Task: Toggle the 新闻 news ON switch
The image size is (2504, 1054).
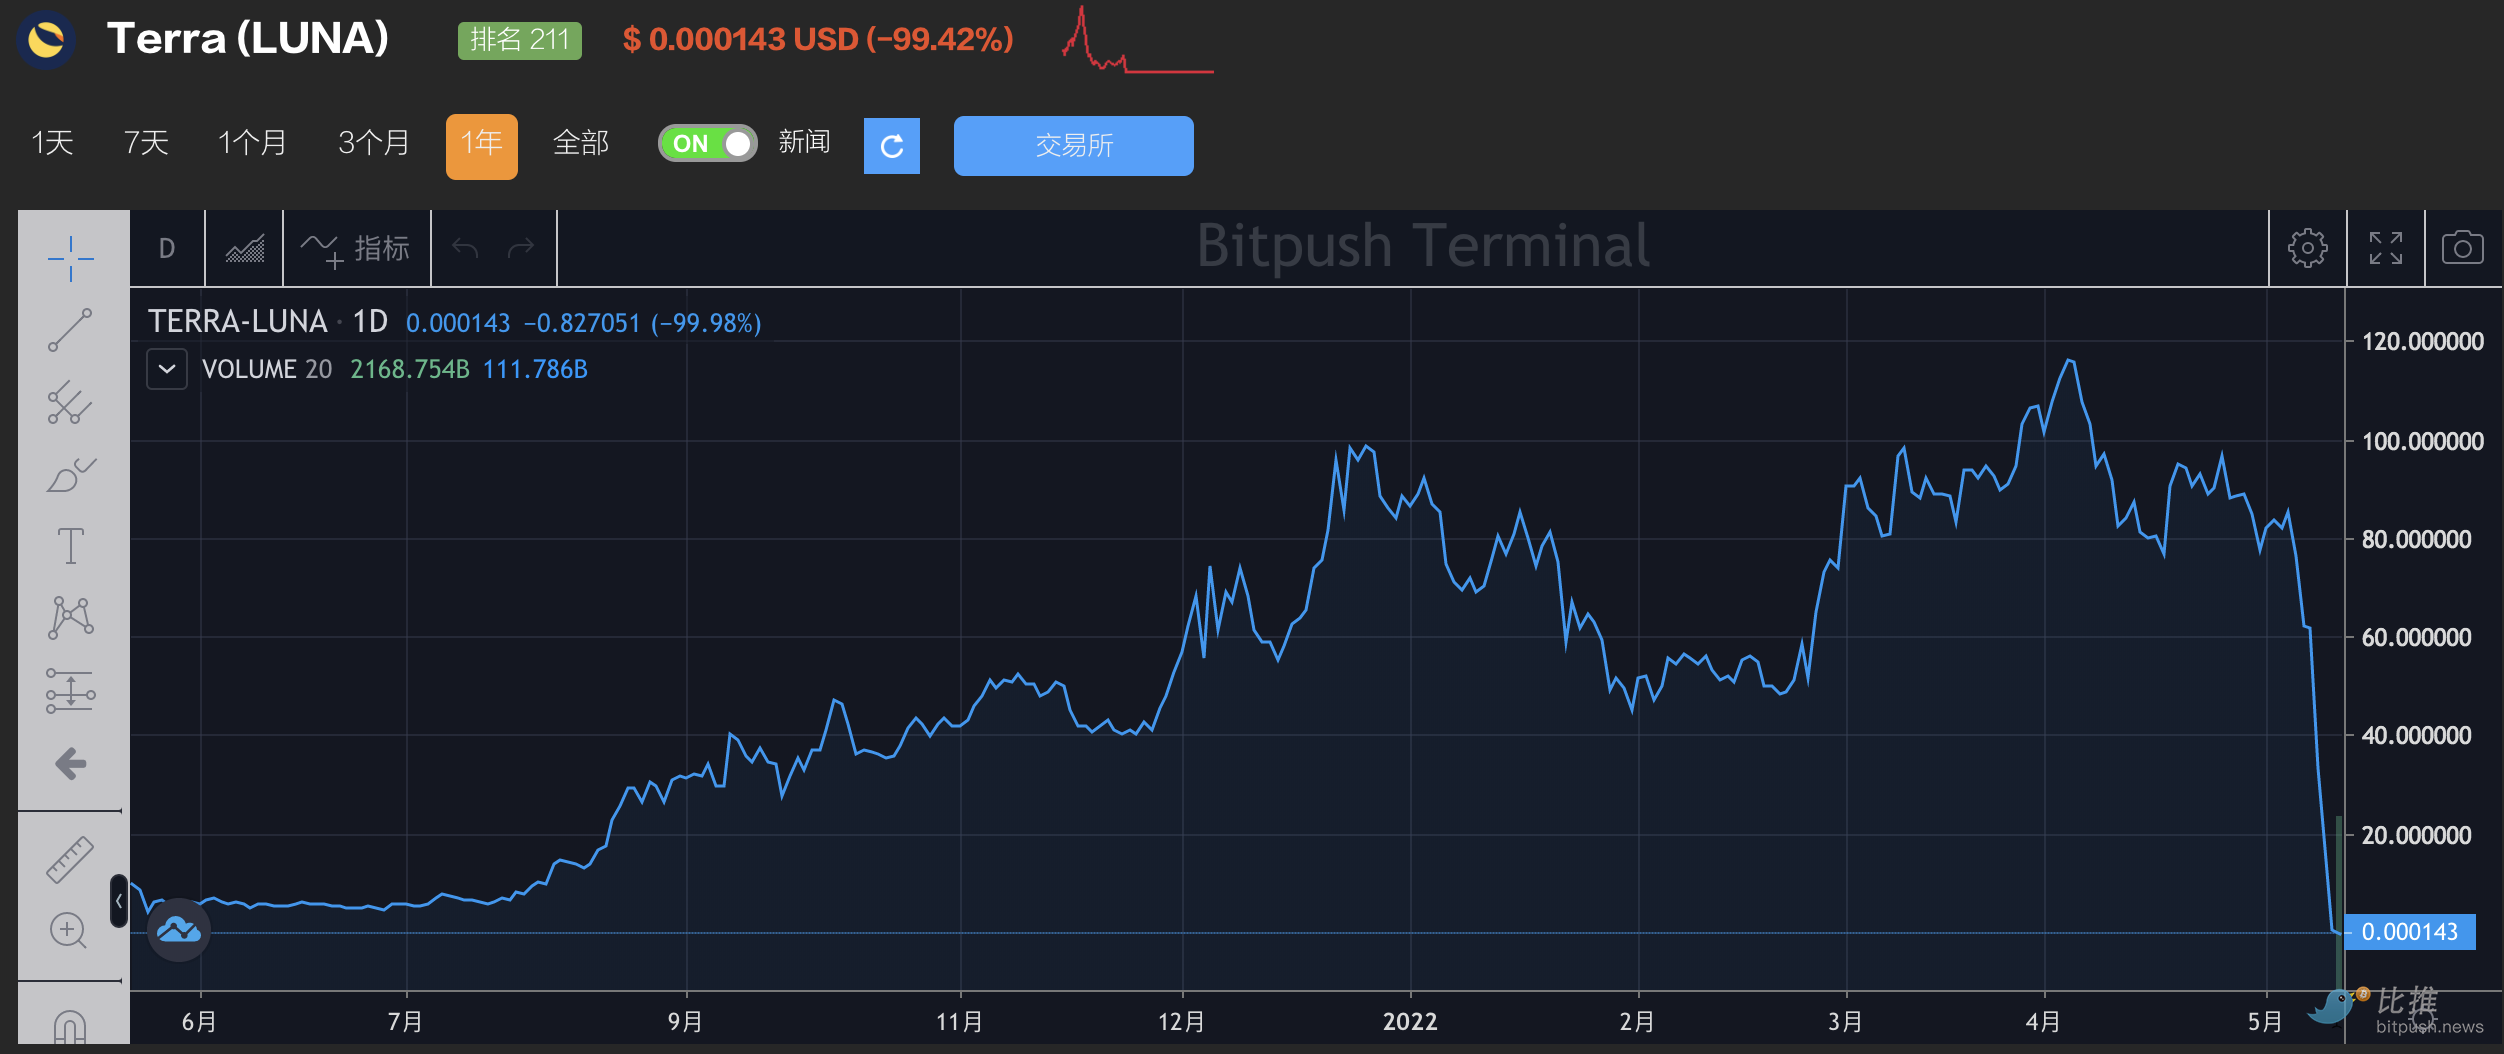Action: click(707, 143)
